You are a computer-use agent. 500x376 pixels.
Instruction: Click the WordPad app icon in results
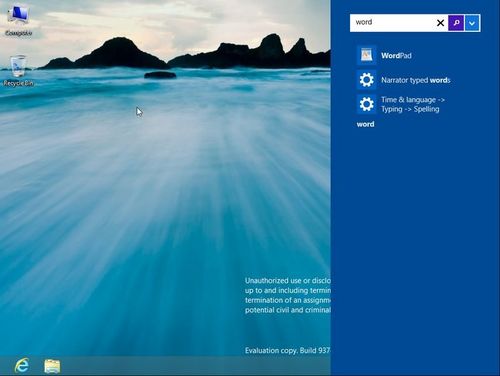366,55
